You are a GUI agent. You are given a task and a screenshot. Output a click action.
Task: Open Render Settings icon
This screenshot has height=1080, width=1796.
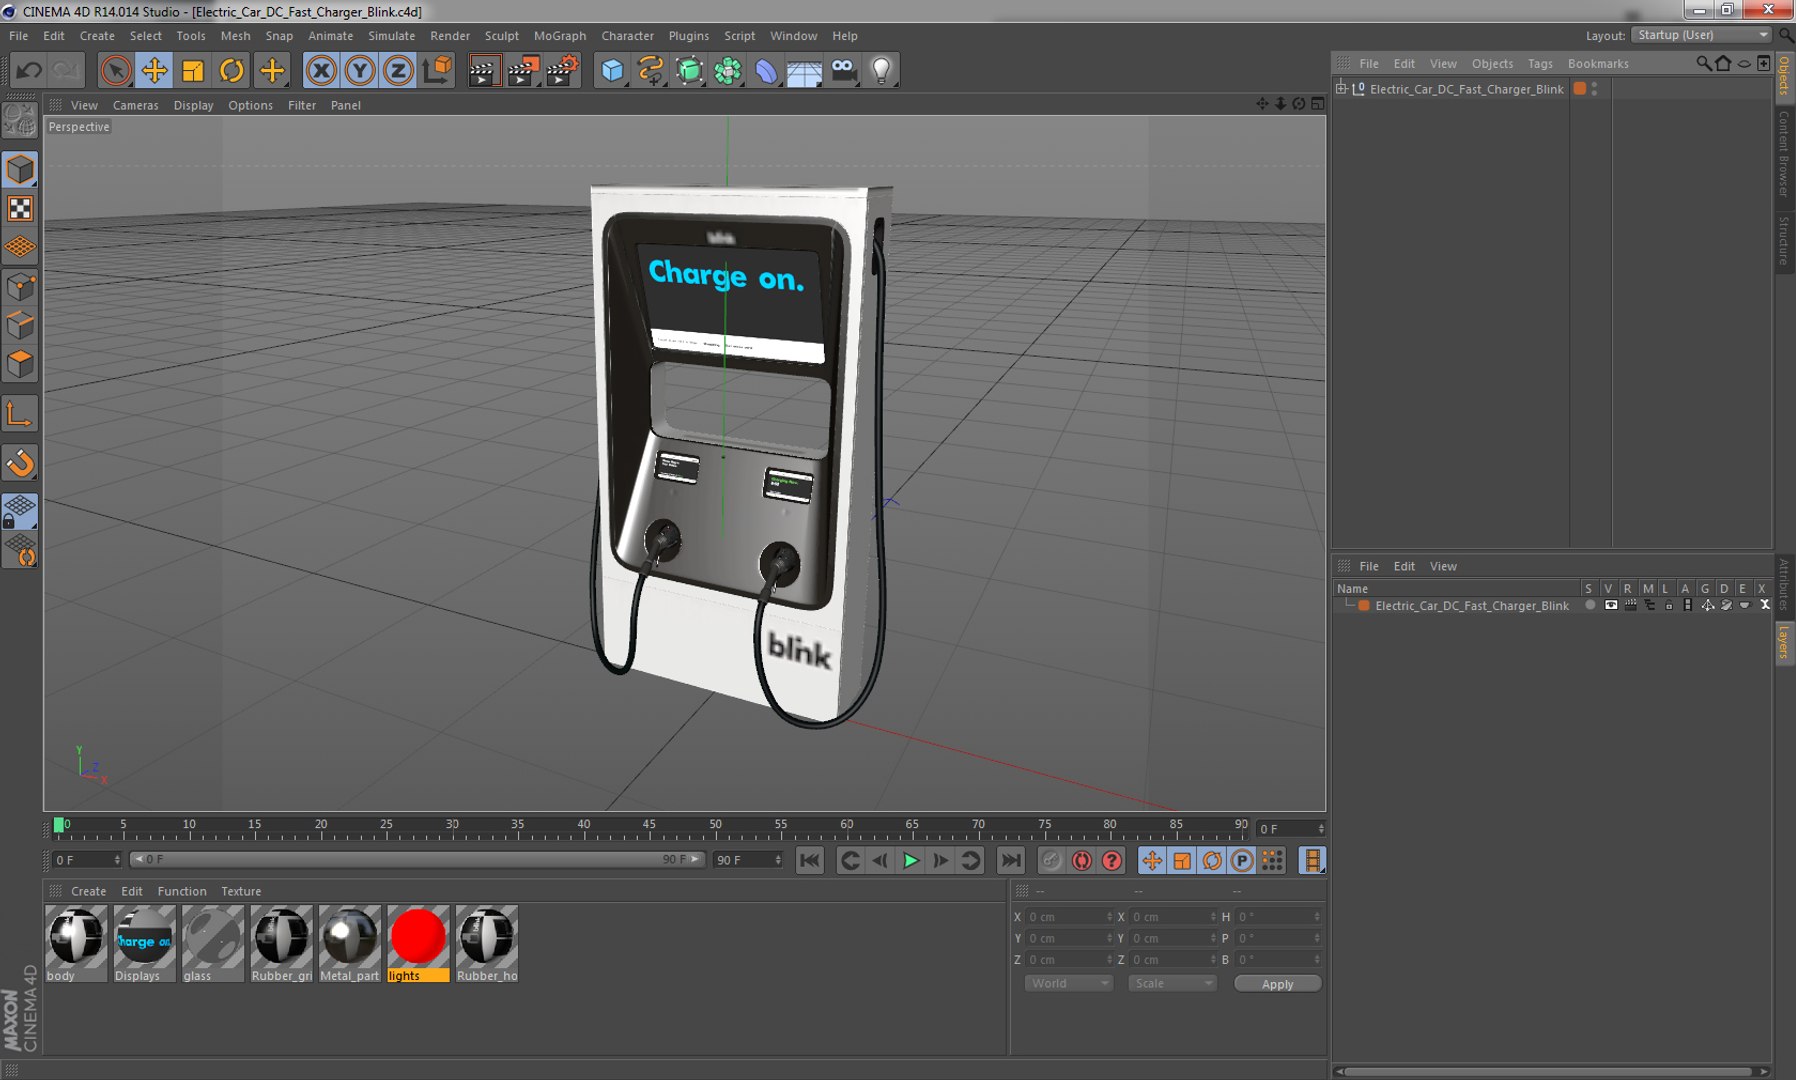[563, 71]
